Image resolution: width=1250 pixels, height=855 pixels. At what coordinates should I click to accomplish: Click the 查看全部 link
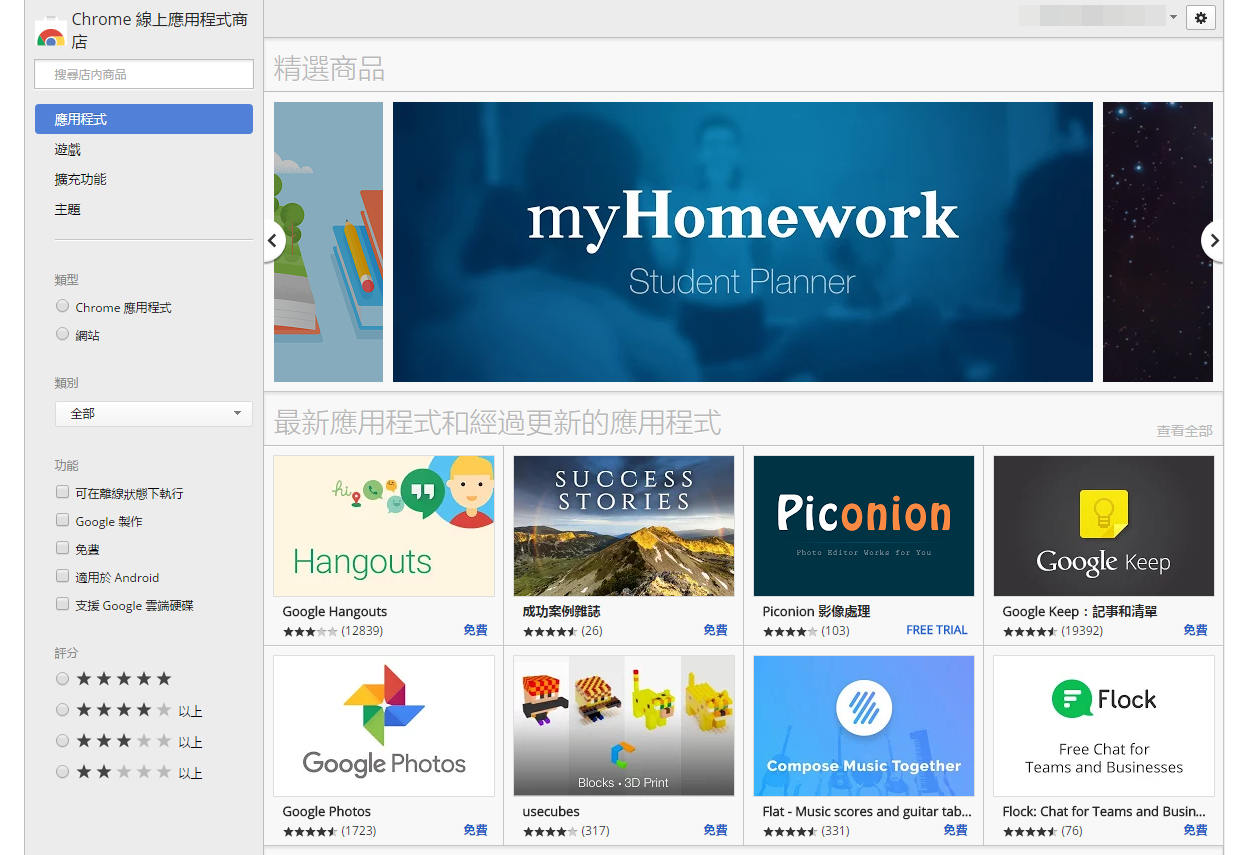point(1184,431)
